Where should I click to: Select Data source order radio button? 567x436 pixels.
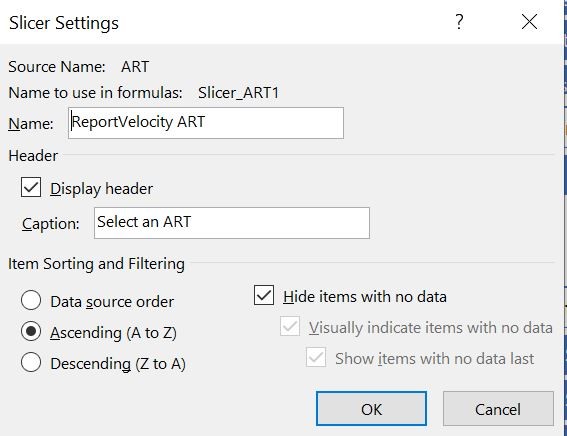[31, 300]
